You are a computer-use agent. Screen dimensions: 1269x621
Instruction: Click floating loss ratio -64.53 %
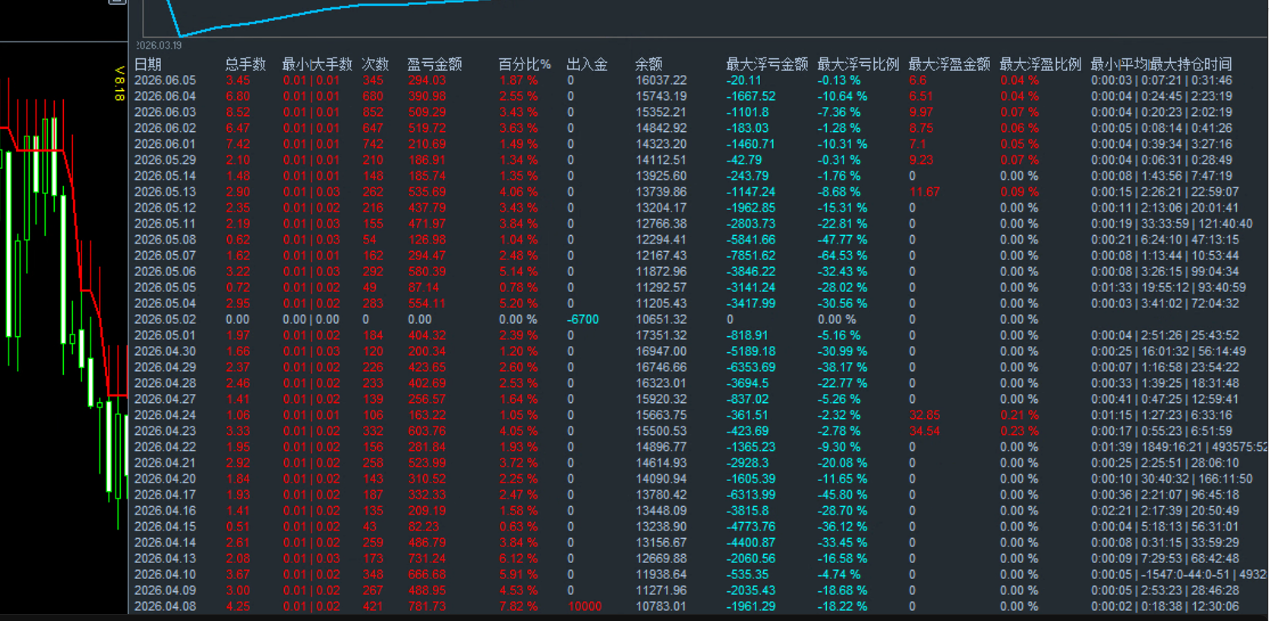tap(842, 256)
